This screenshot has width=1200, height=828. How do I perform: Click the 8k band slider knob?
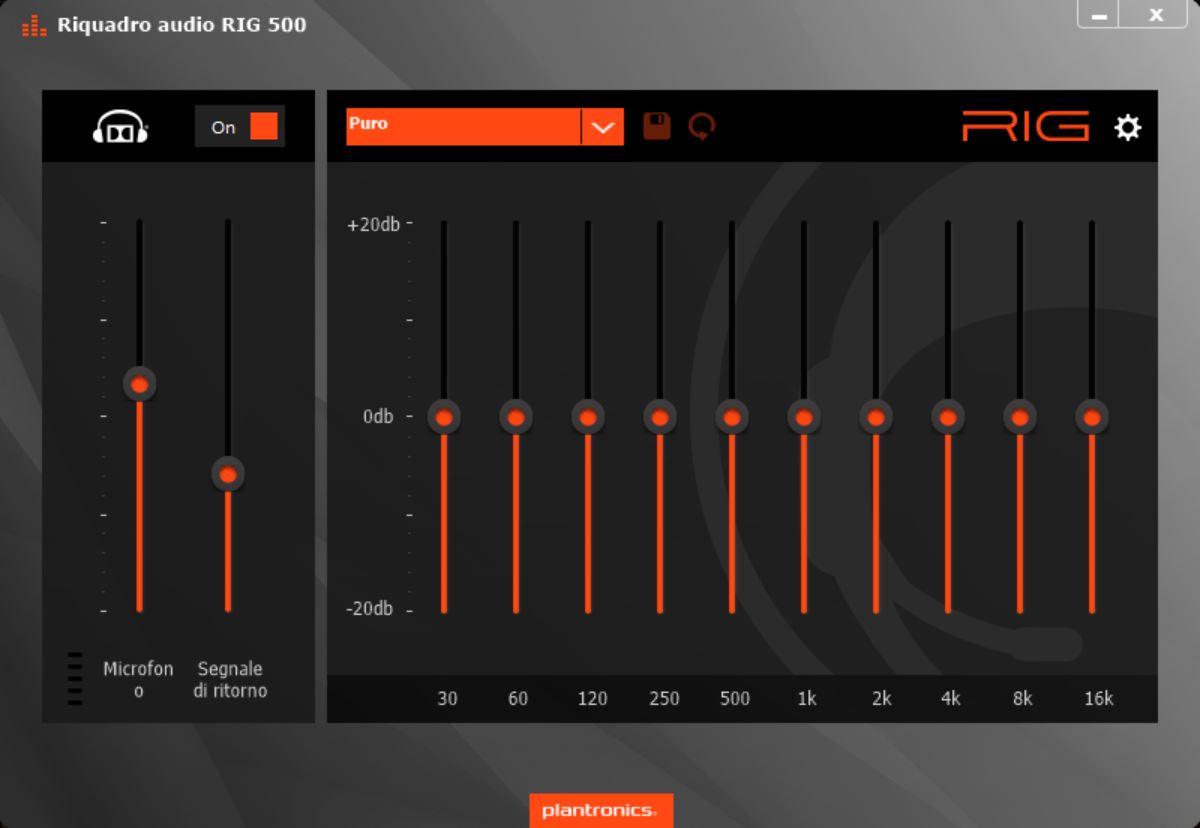point(1020,417)
